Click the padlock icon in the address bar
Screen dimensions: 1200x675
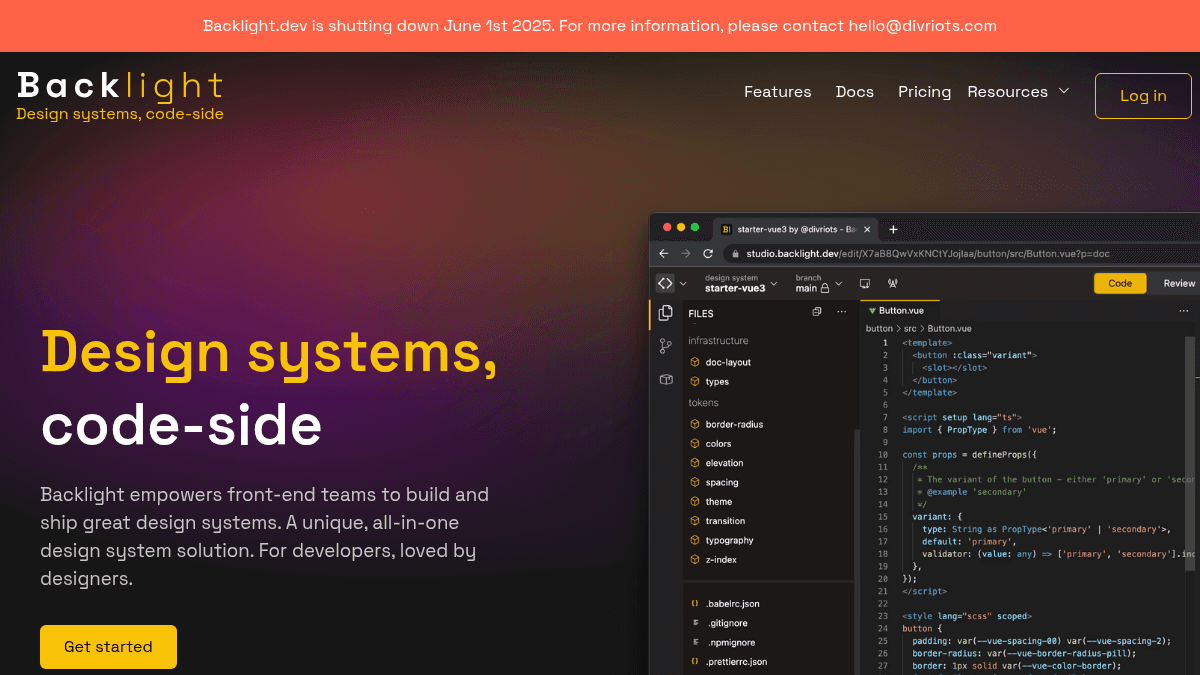735,254
